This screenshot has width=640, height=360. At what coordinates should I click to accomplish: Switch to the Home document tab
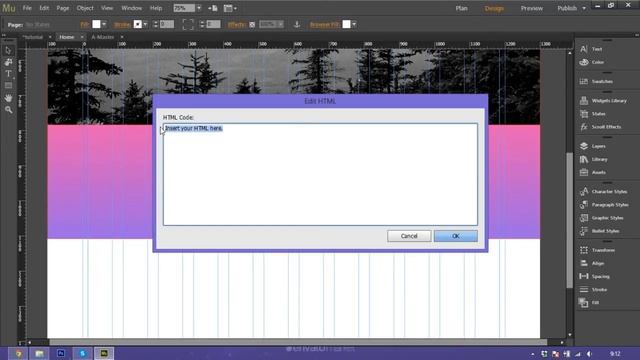pyautogui.click(x=67, y=37)
